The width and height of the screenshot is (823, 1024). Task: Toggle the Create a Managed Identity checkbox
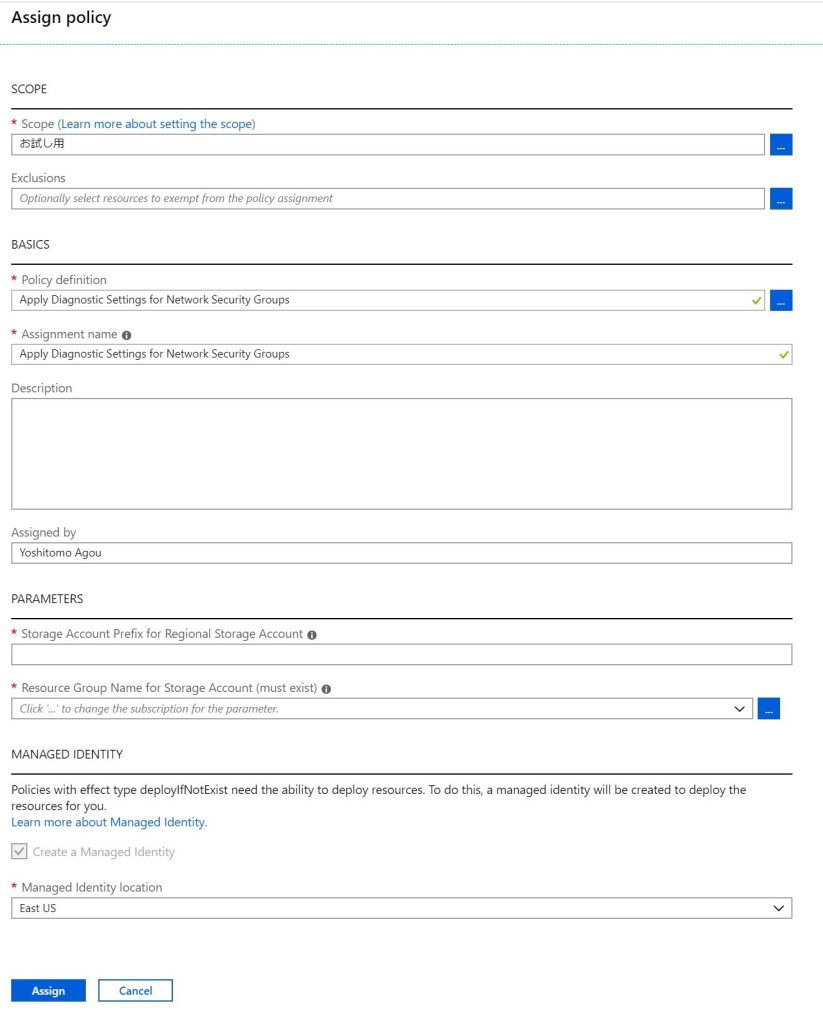(20, 852)
